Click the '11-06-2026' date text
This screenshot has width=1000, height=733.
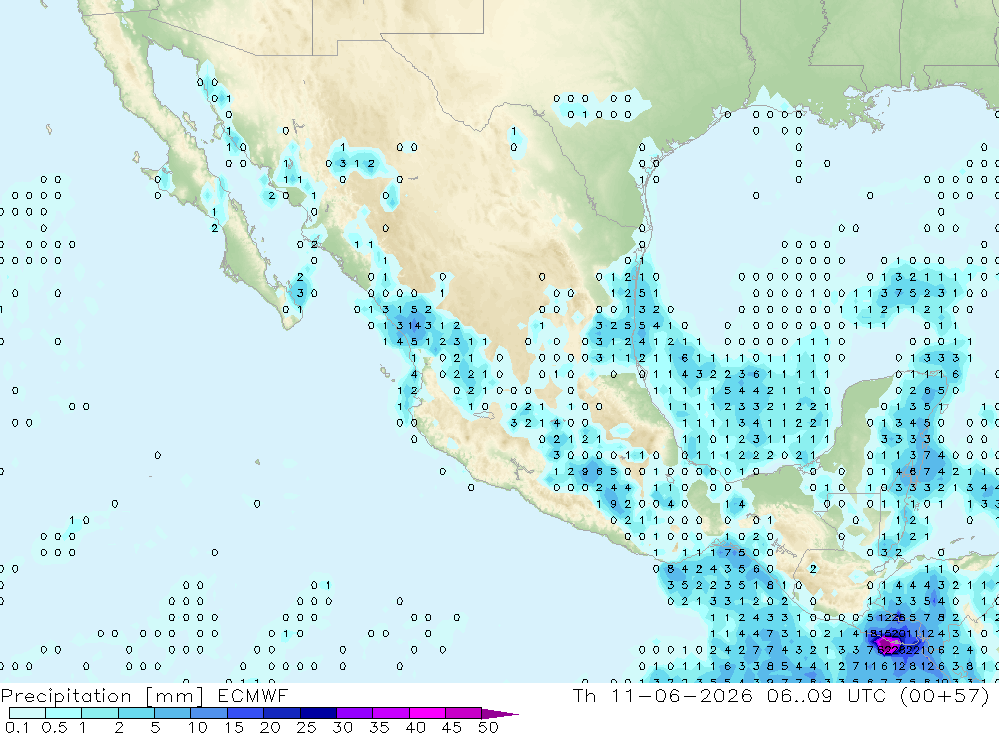tap(682, 695)
